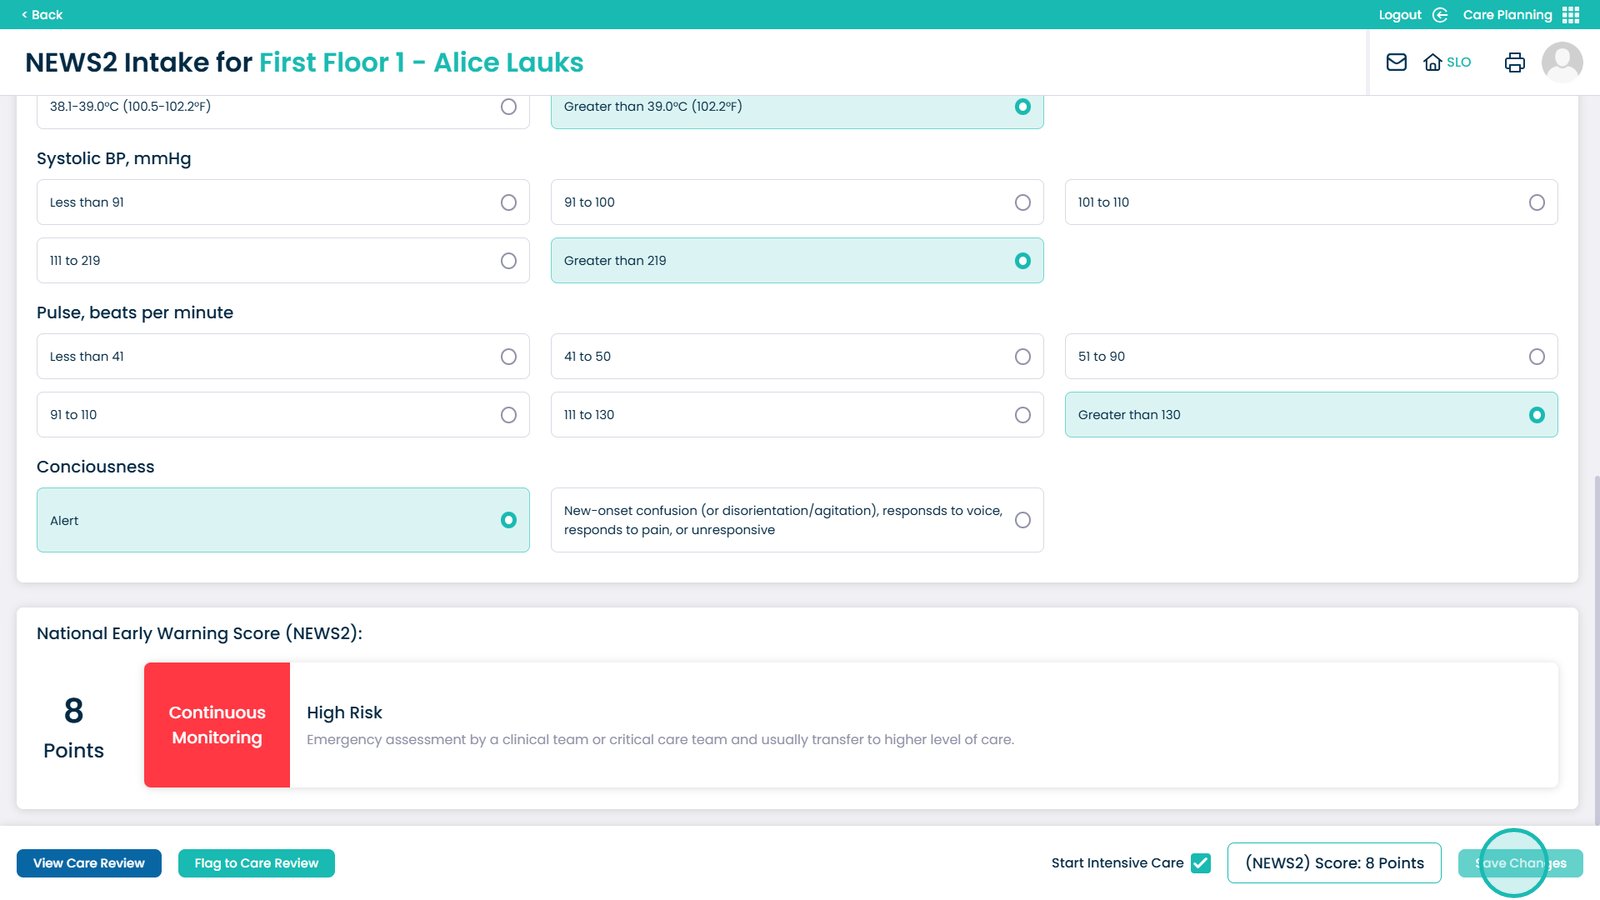Open the Care Planning apps grid icon
This screenshot has width=1600, height=900.
1571,15
